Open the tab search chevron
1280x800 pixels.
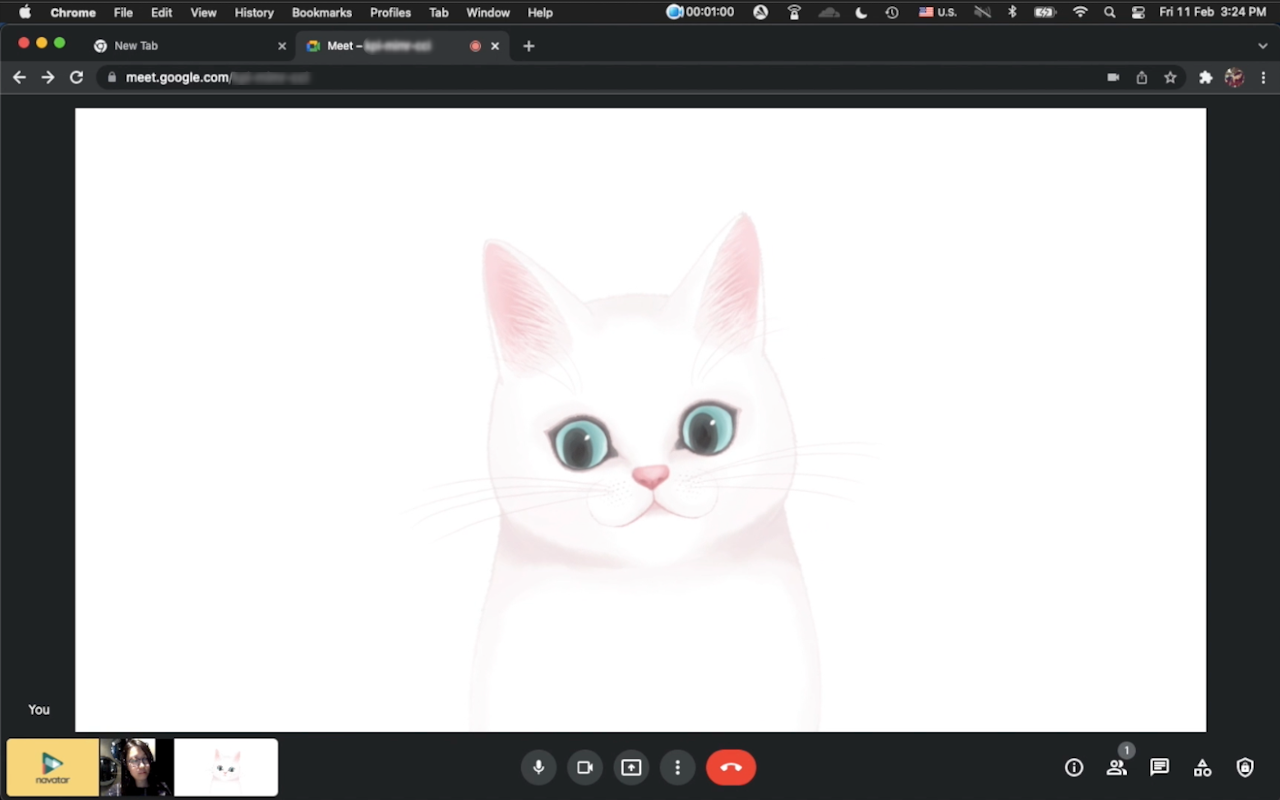pos(1262,45)
